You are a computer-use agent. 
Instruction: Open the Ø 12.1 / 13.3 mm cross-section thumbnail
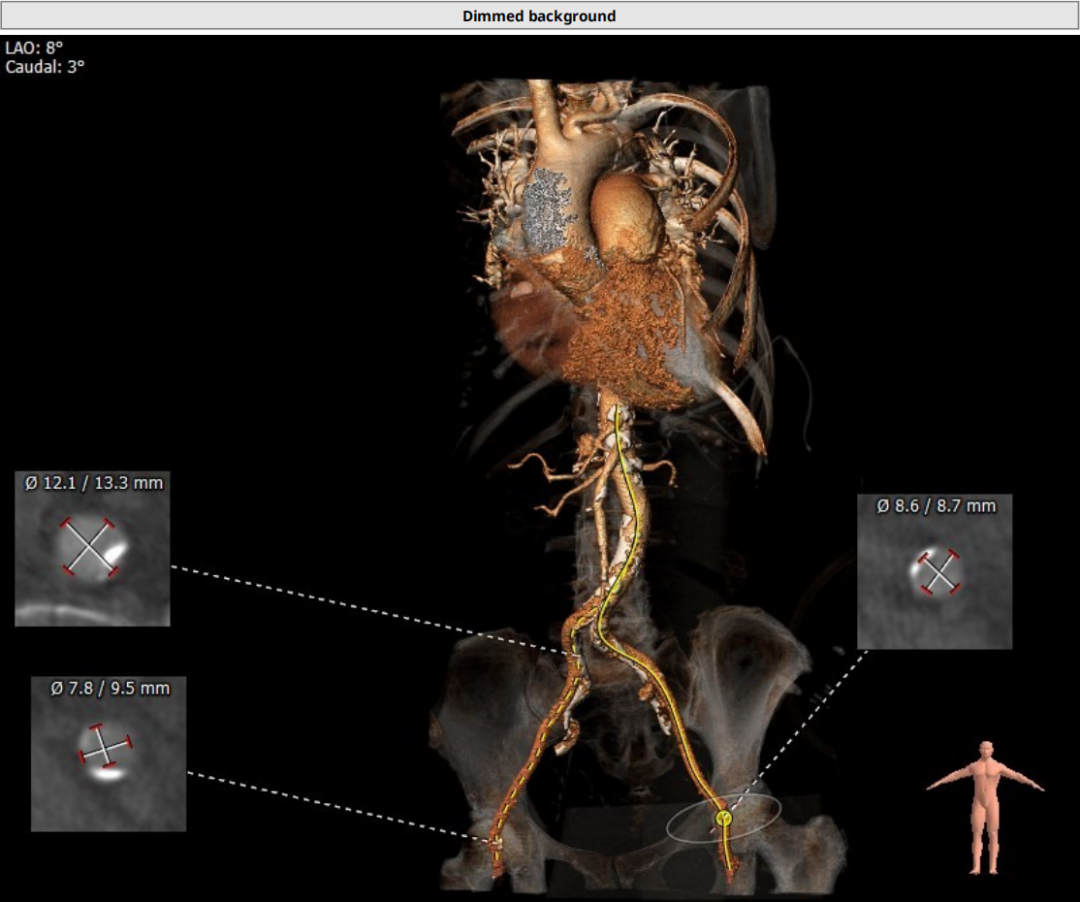click(x=92, y=558)
